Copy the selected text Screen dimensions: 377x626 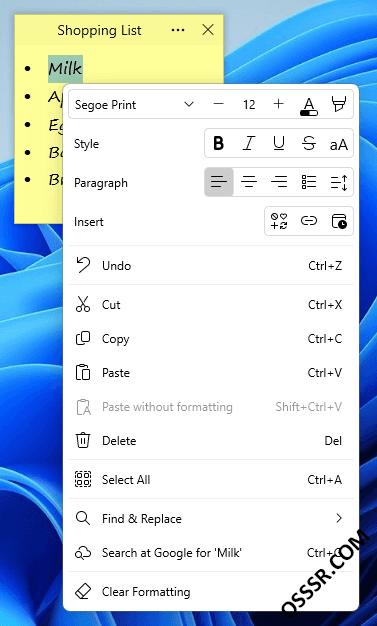coord(211,339)
